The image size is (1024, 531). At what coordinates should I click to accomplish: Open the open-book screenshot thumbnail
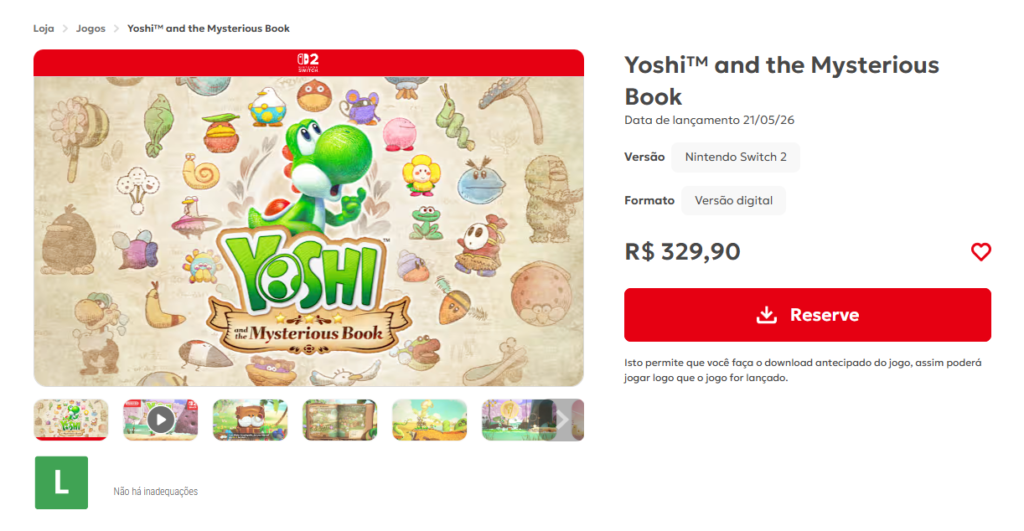click(340, 420)
